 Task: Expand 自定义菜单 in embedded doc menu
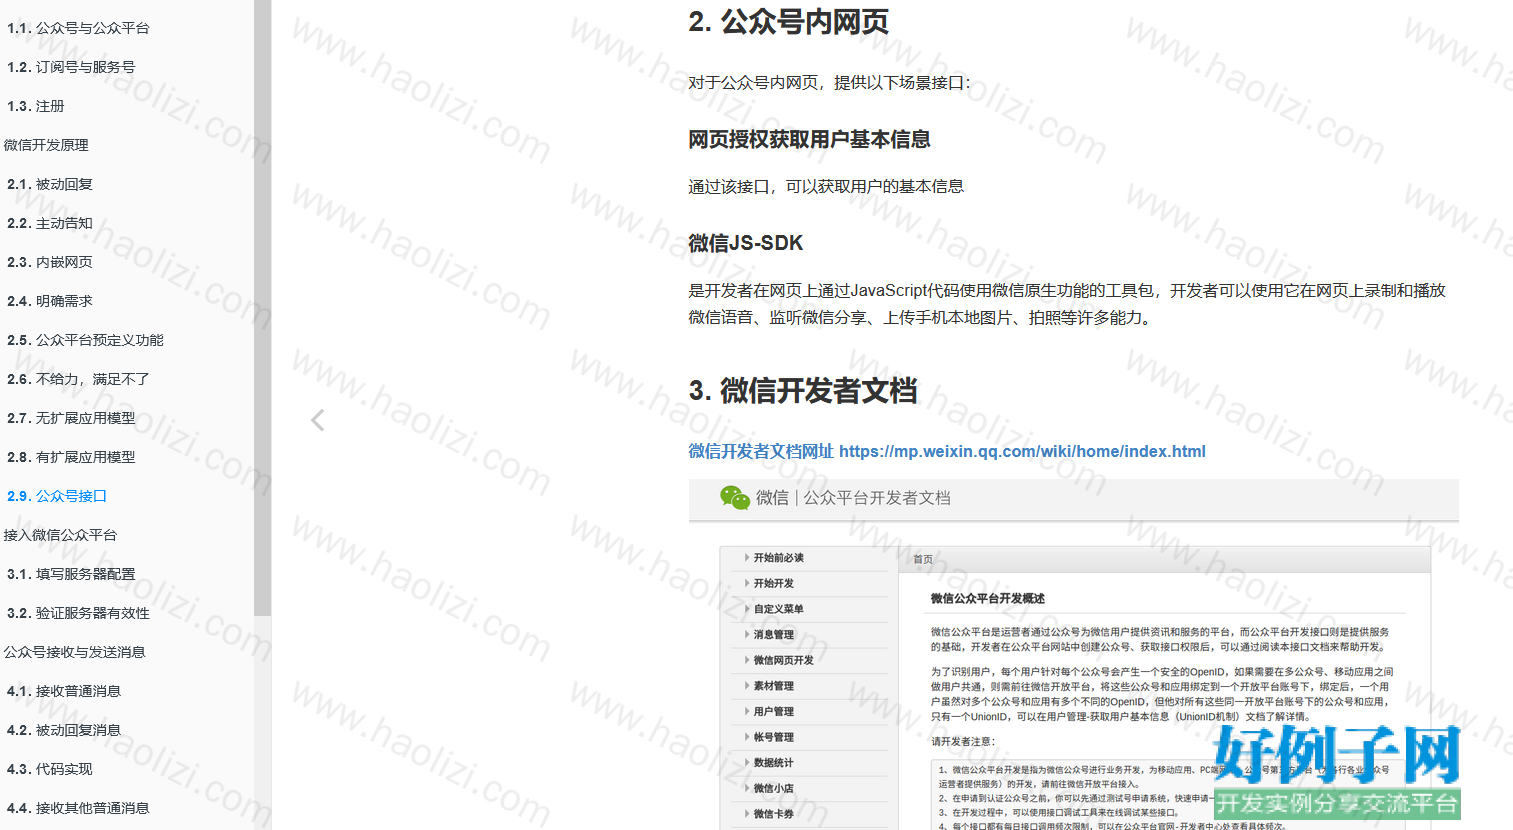(x=779, y=609)
